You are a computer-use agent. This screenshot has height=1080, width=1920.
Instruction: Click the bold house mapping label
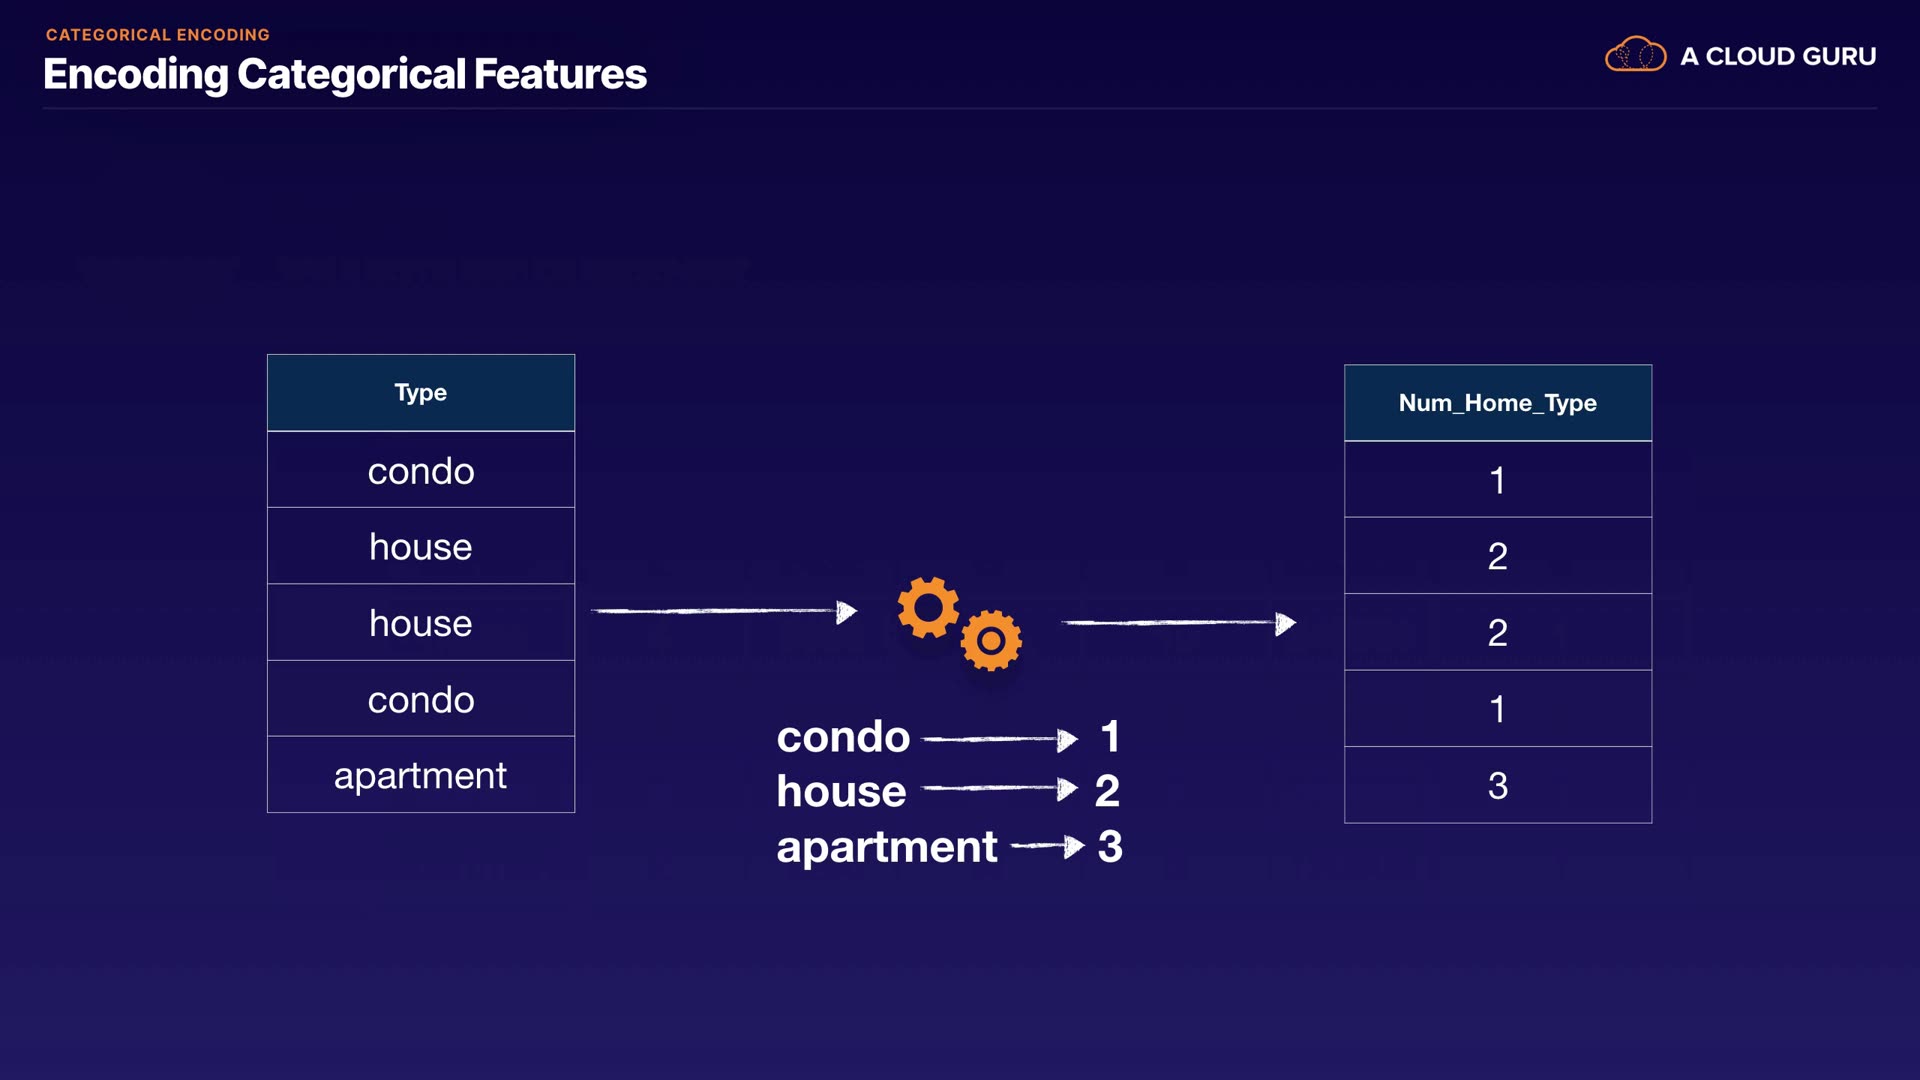tap(841, 791)
